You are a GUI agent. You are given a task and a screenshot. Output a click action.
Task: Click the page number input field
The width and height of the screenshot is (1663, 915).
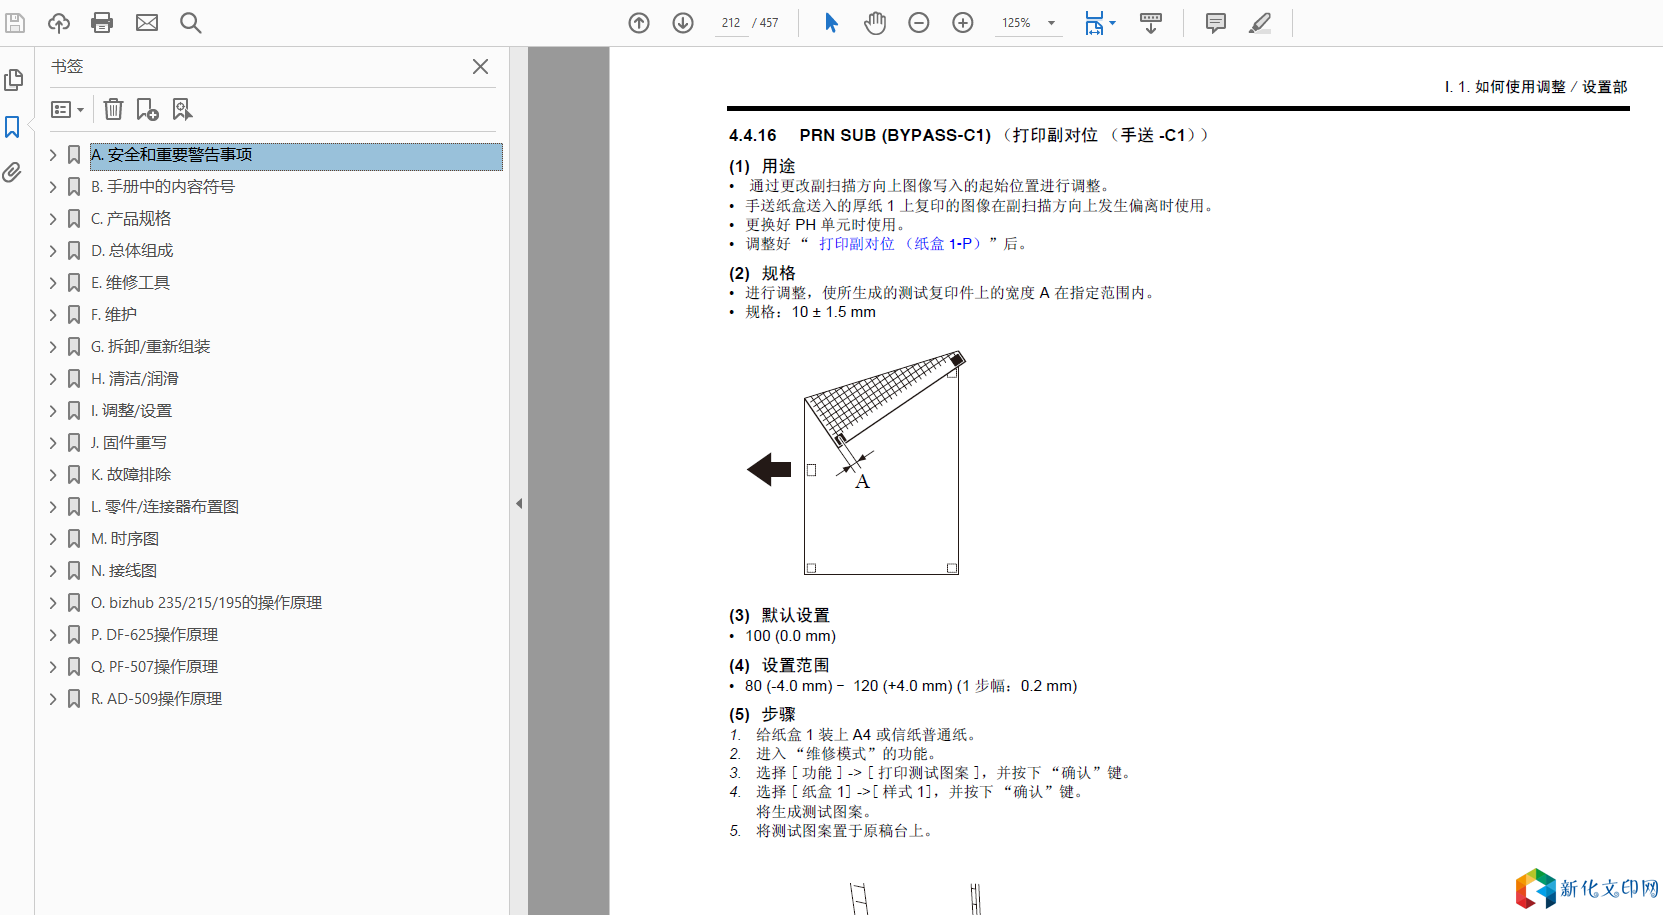pyautogui.click(x=731, y=23)
